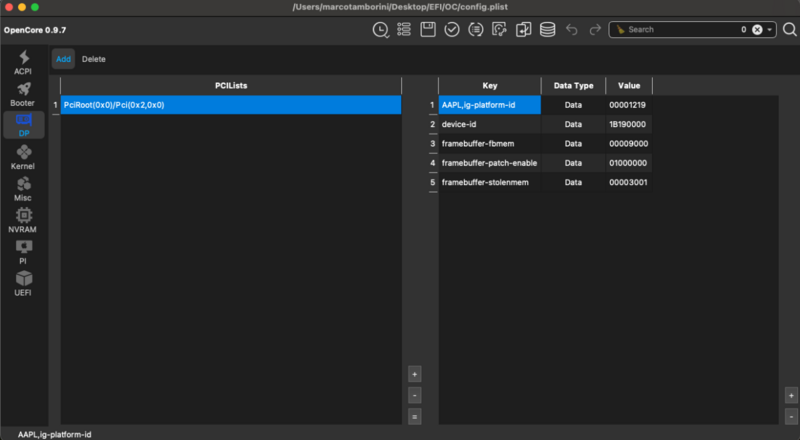Go to the NVRAM section
Viewport: 800px width, 440px height.
pyautogui.click(x=23, y=220)
